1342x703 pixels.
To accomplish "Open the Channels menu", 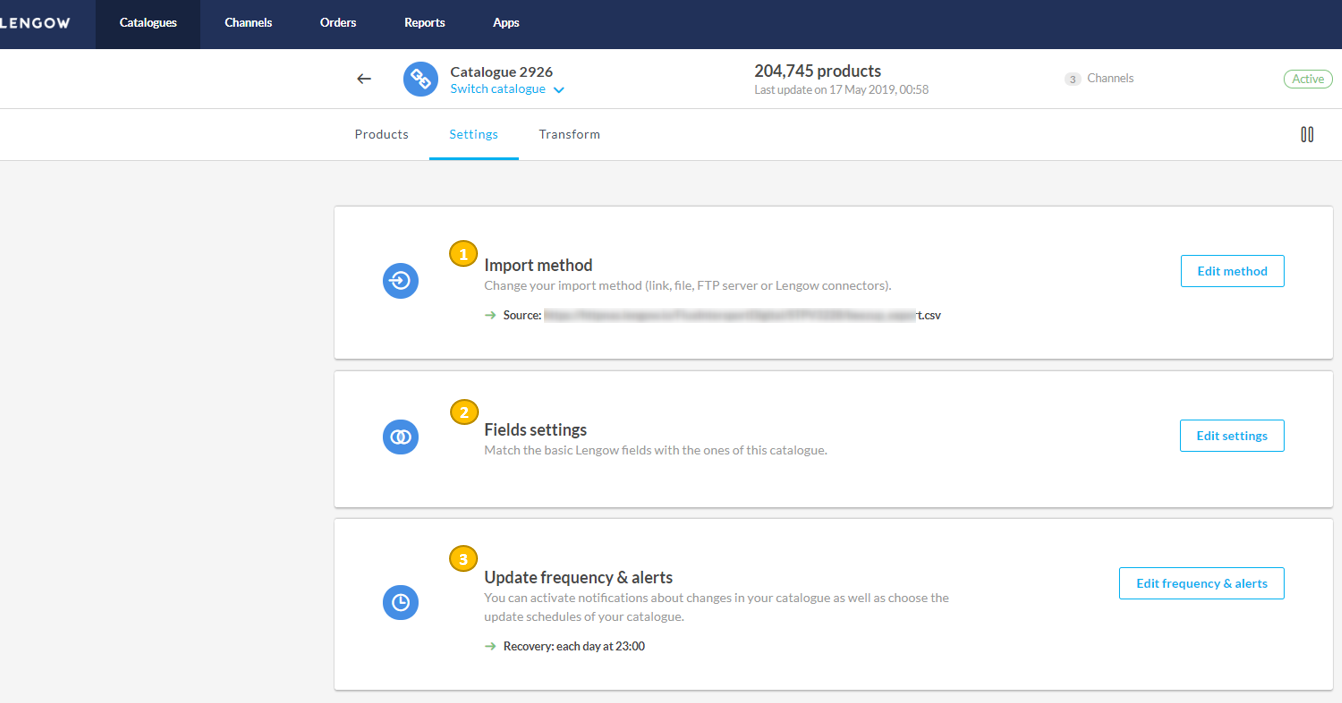I will pyautogui.click(x=248, y=23).
